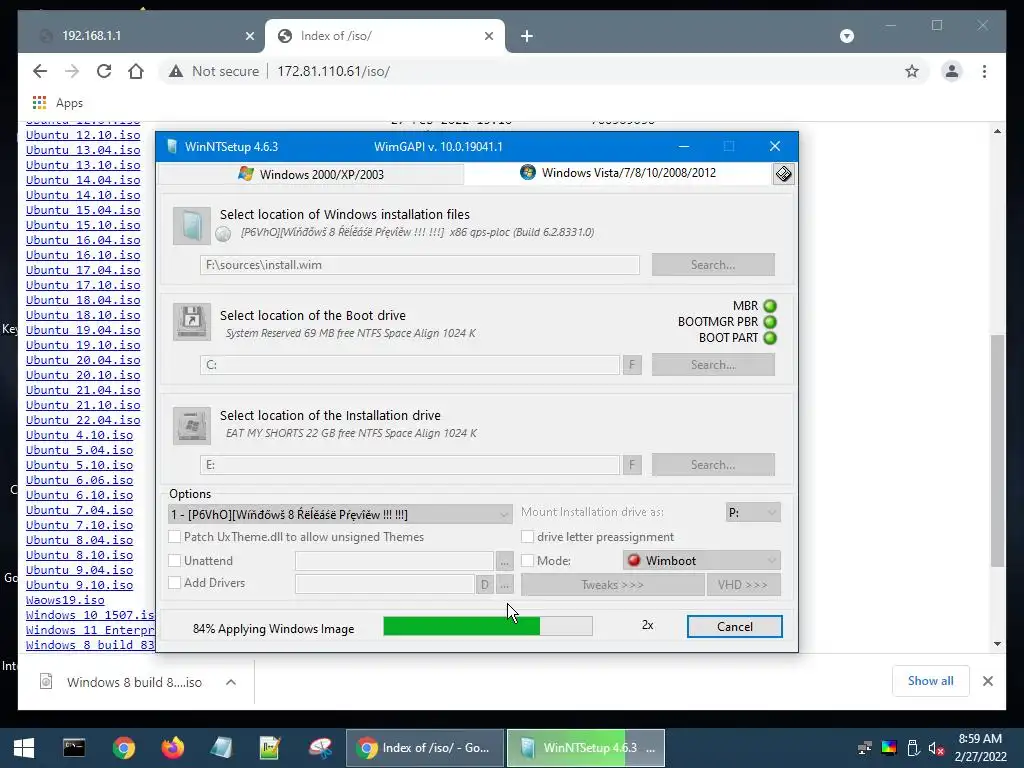Image resolution: width=1024 pixels, height=768 pixels.
Task: Open the Wimboot mode dropdown
Action: click(701, 560)
